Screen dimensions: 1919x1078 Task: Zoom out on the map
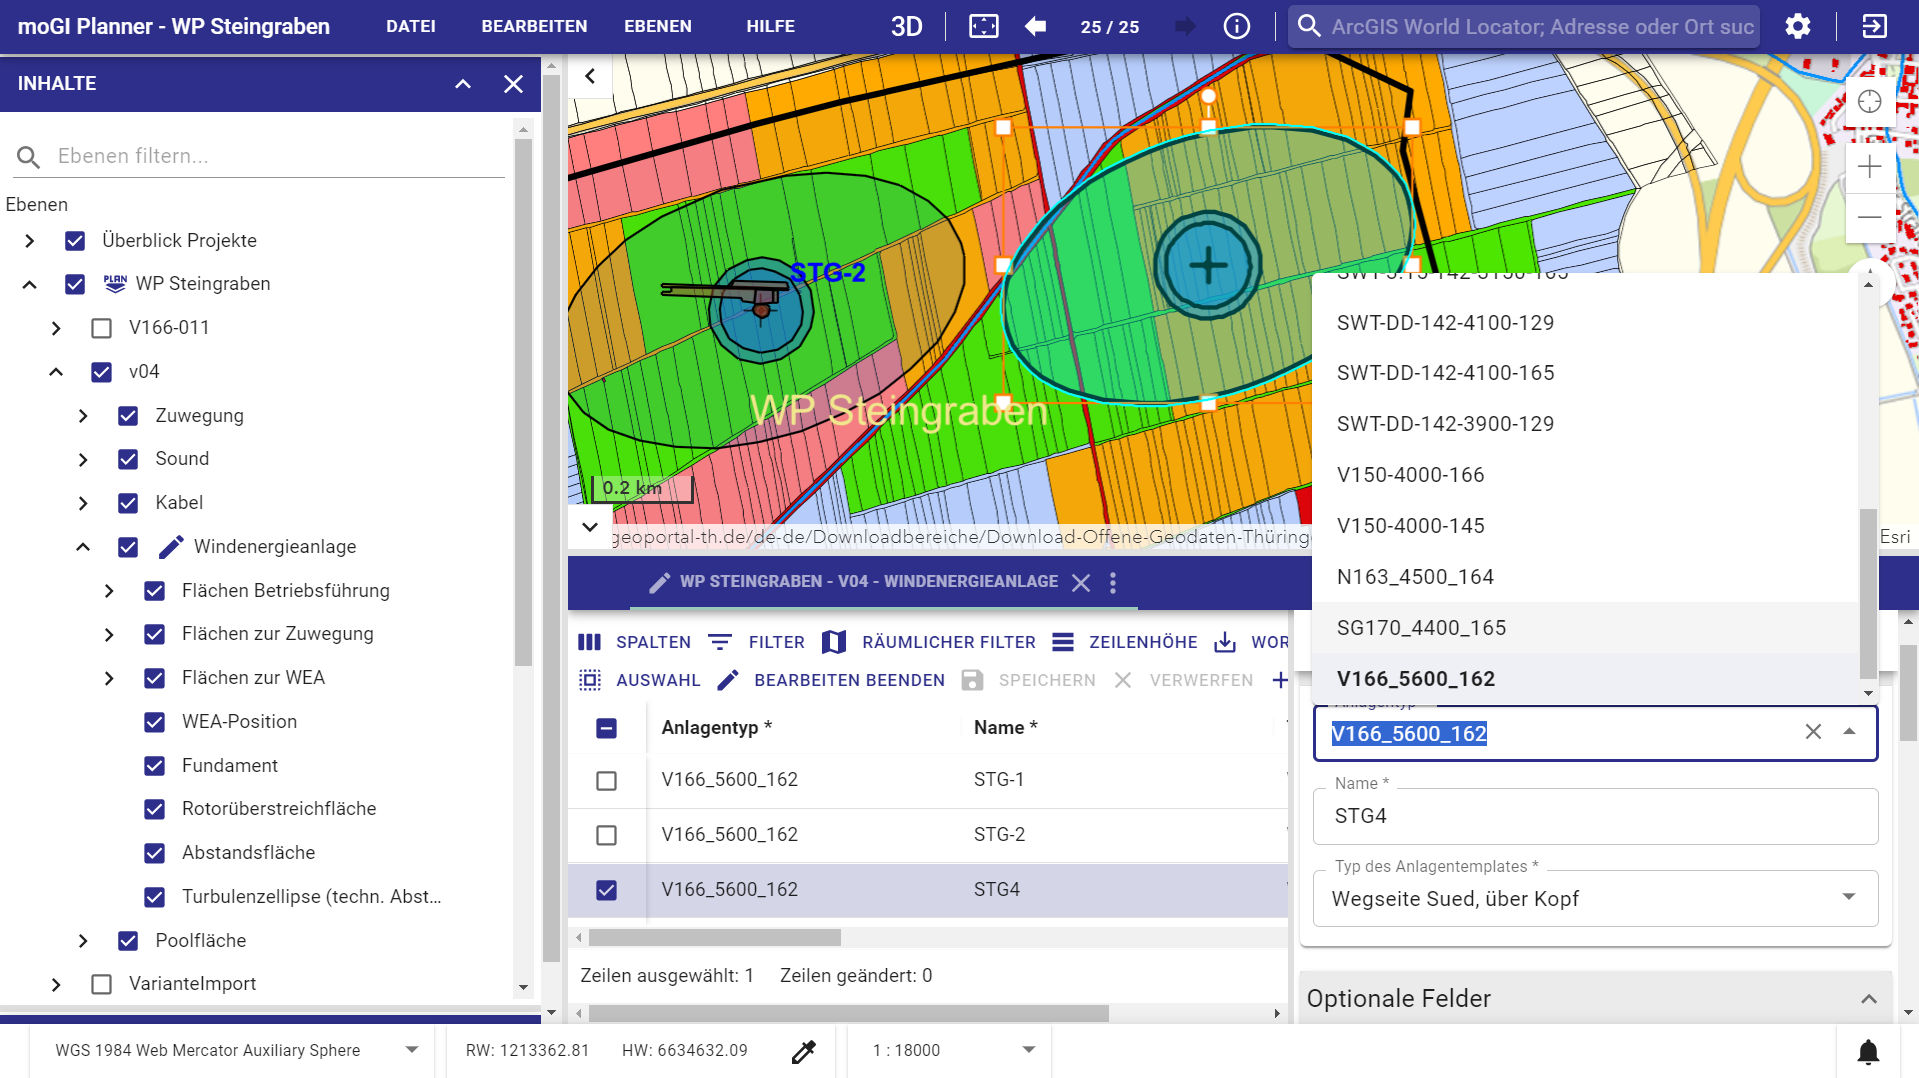click(1869, 217)
